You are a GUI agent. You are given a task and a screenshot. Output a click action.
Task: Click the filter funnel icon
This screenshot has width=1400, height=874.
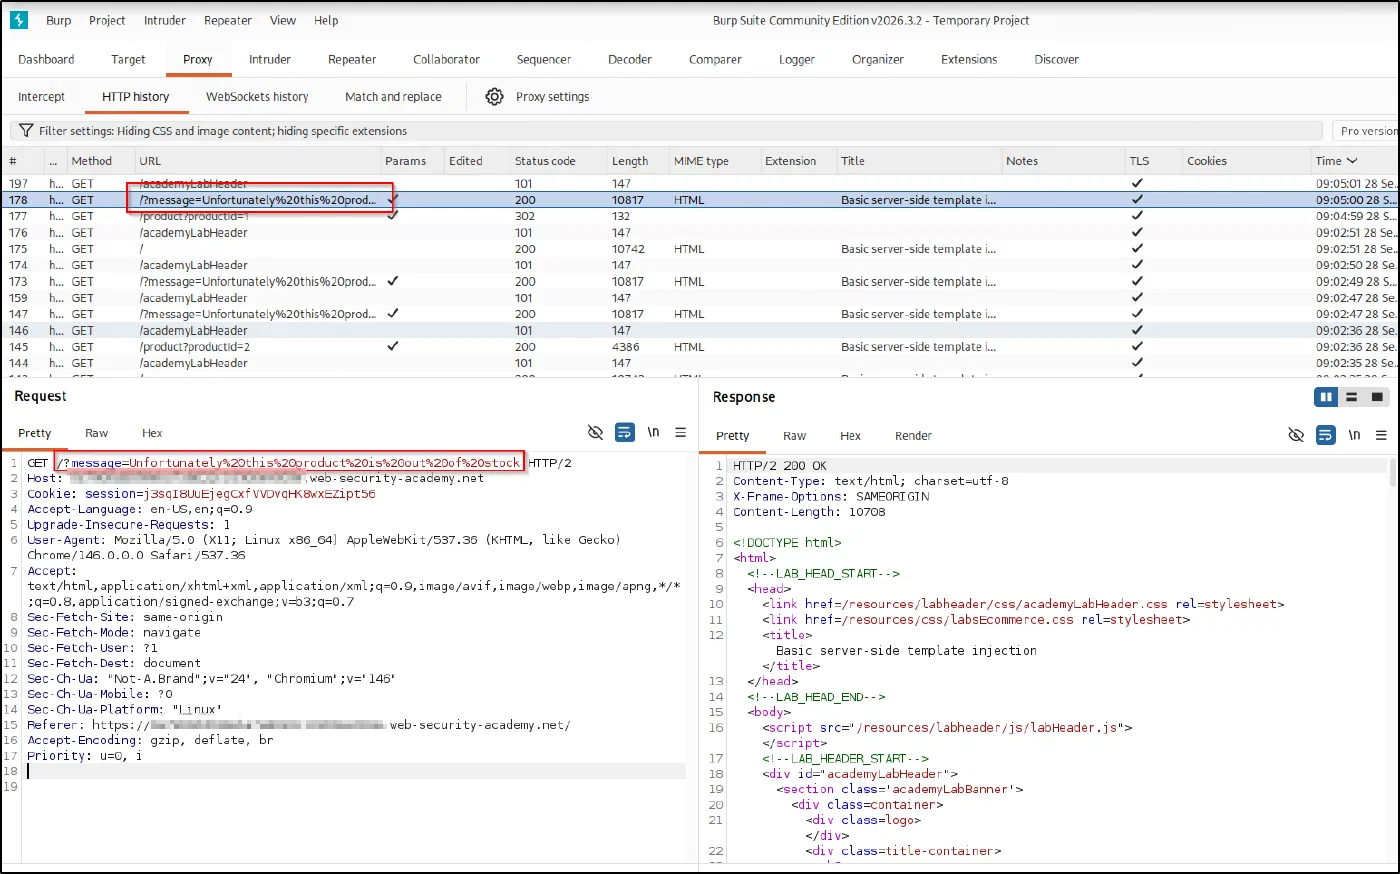tap(27, 131)
